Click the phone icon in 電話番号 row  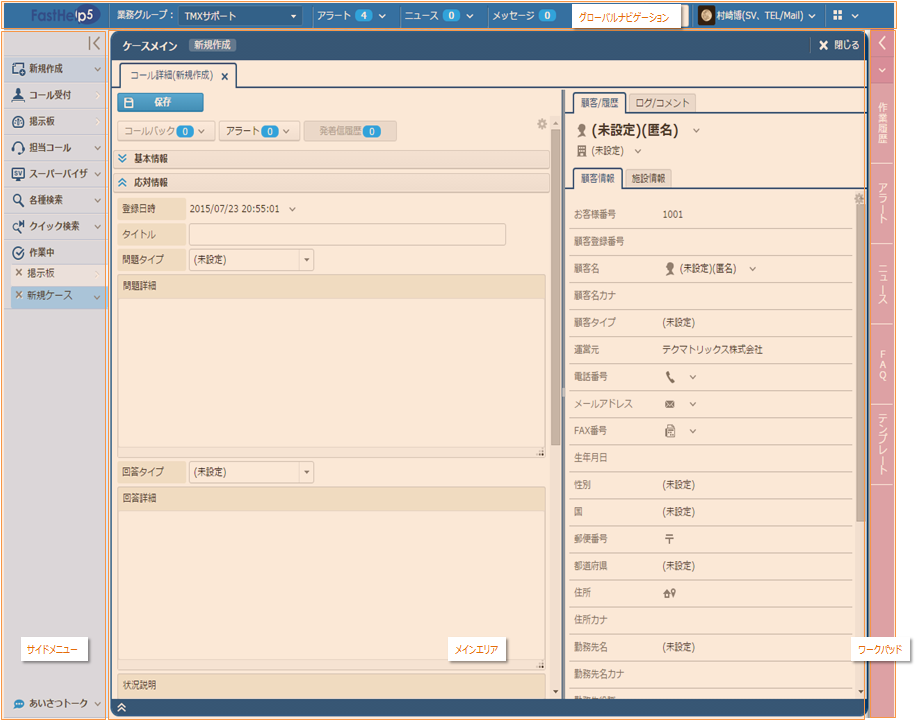(670, 377)
